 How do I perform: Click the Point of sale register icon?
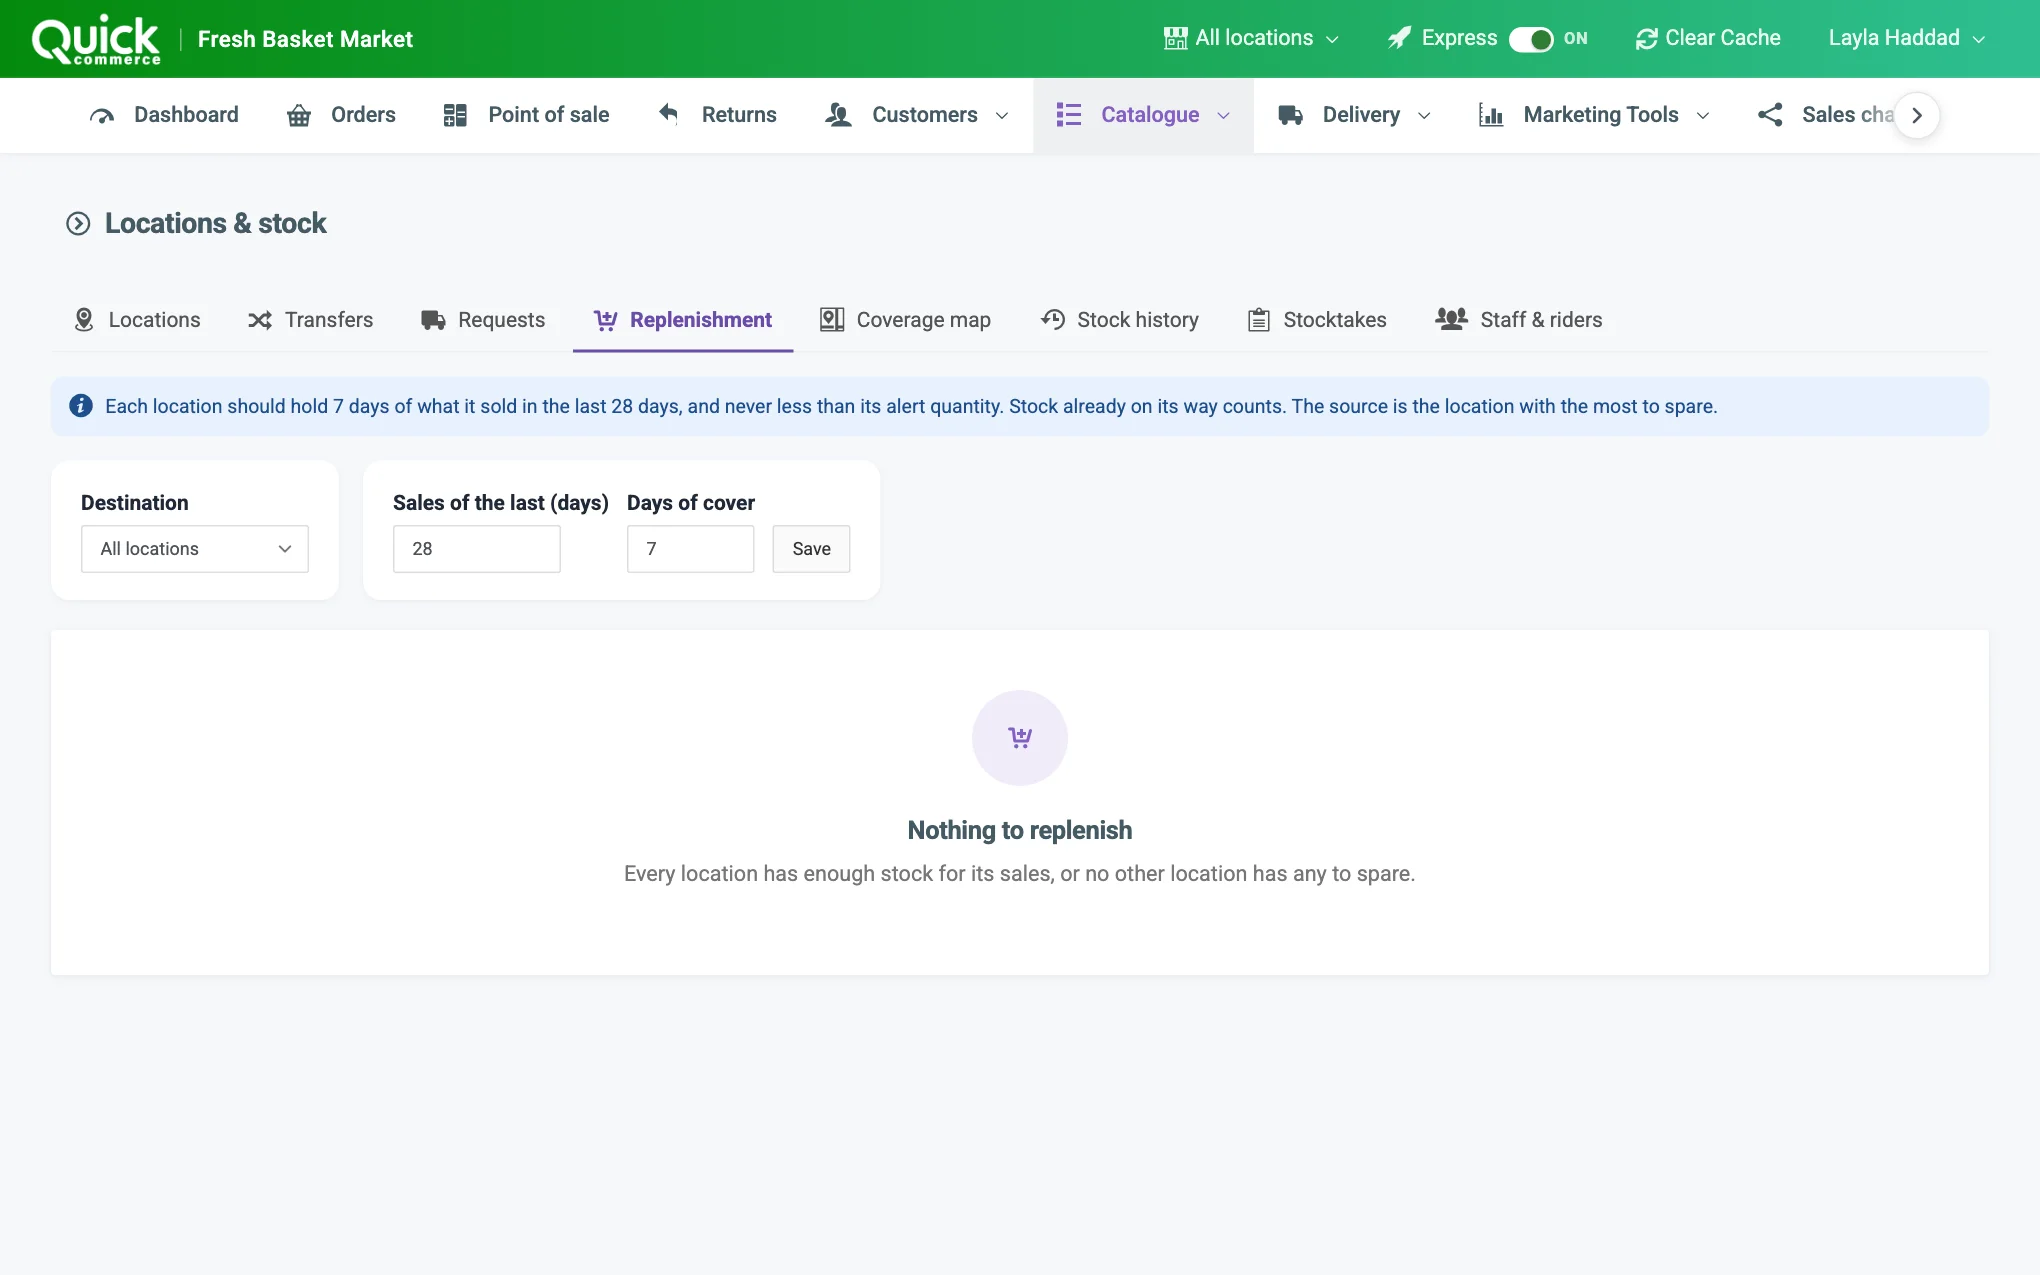(455, 115)
